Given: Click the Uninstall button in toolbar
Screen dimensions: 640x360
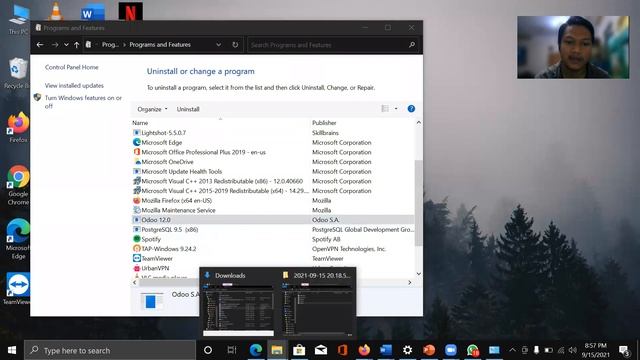Looking at the screenshot, I should tap(188, 109).
